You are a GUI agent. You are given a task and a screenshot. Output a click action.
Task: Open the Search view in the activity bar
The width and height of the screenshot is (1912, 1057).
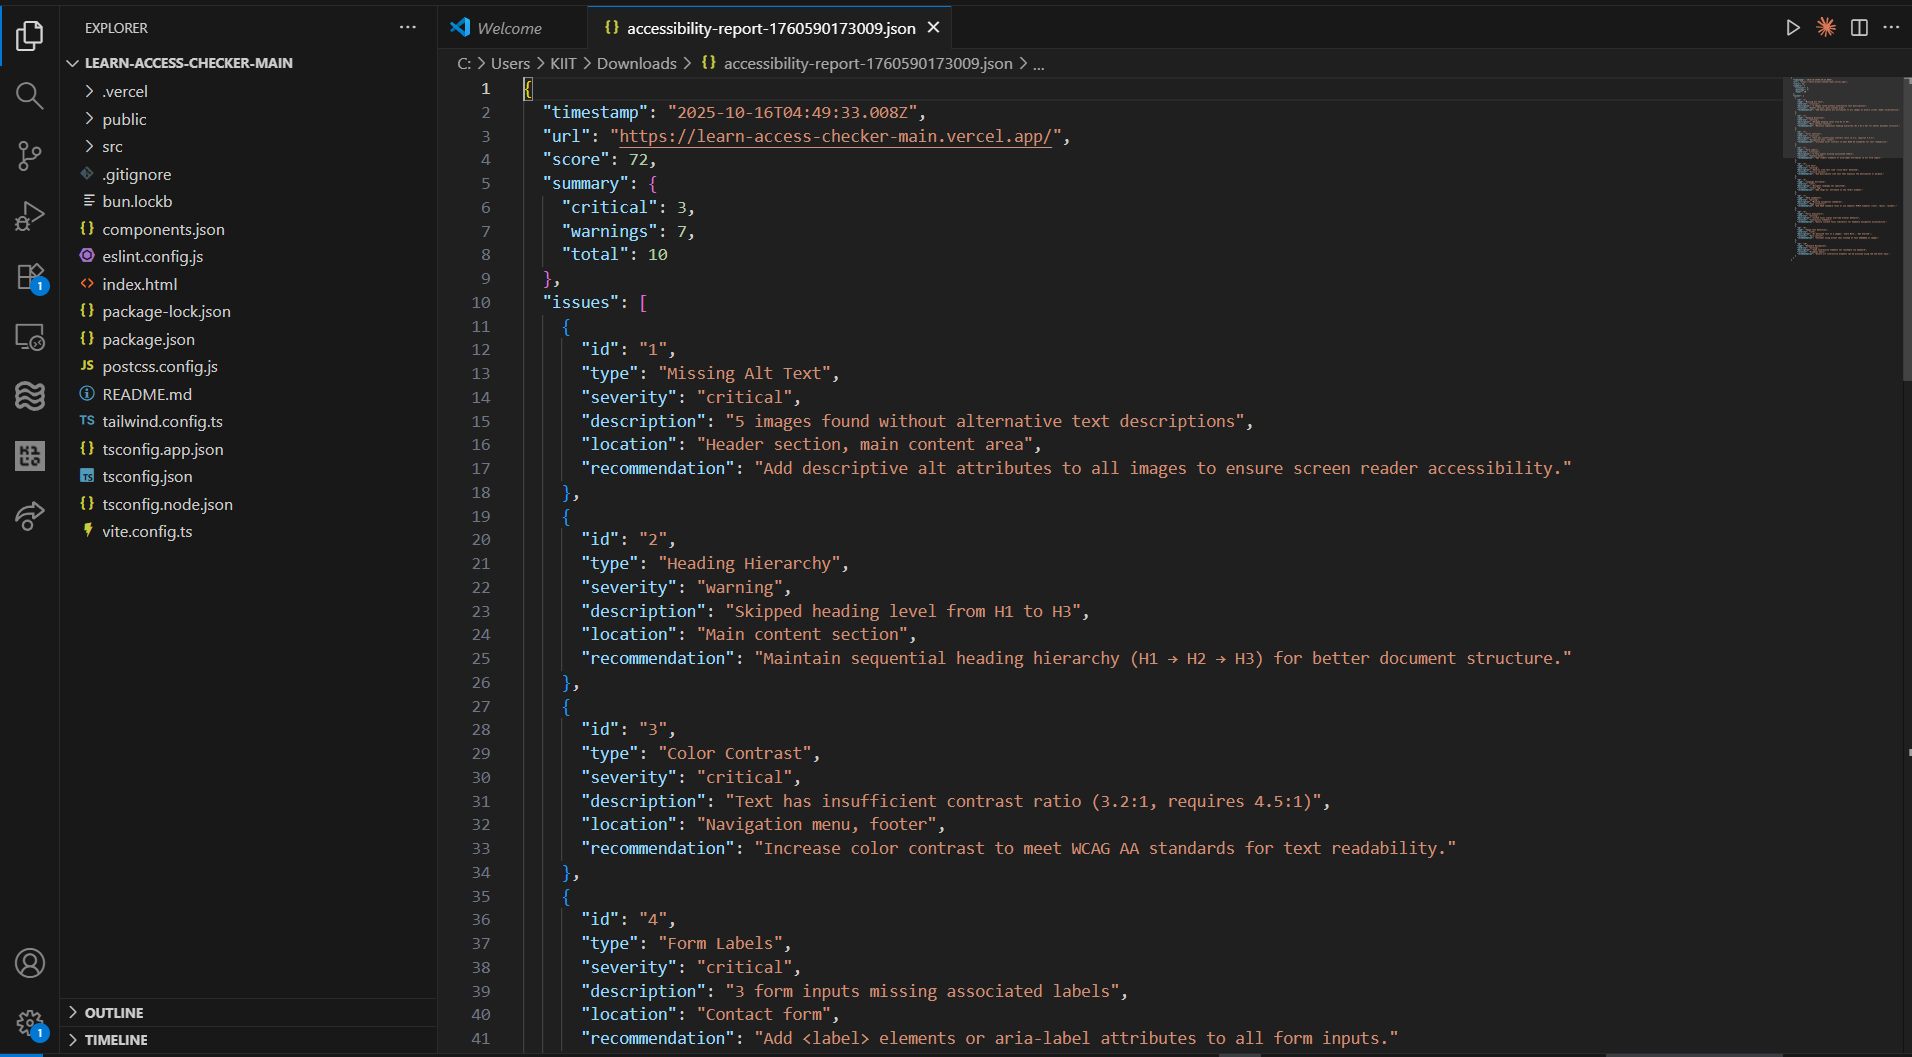pyautogui.click(x=30, y=96)
